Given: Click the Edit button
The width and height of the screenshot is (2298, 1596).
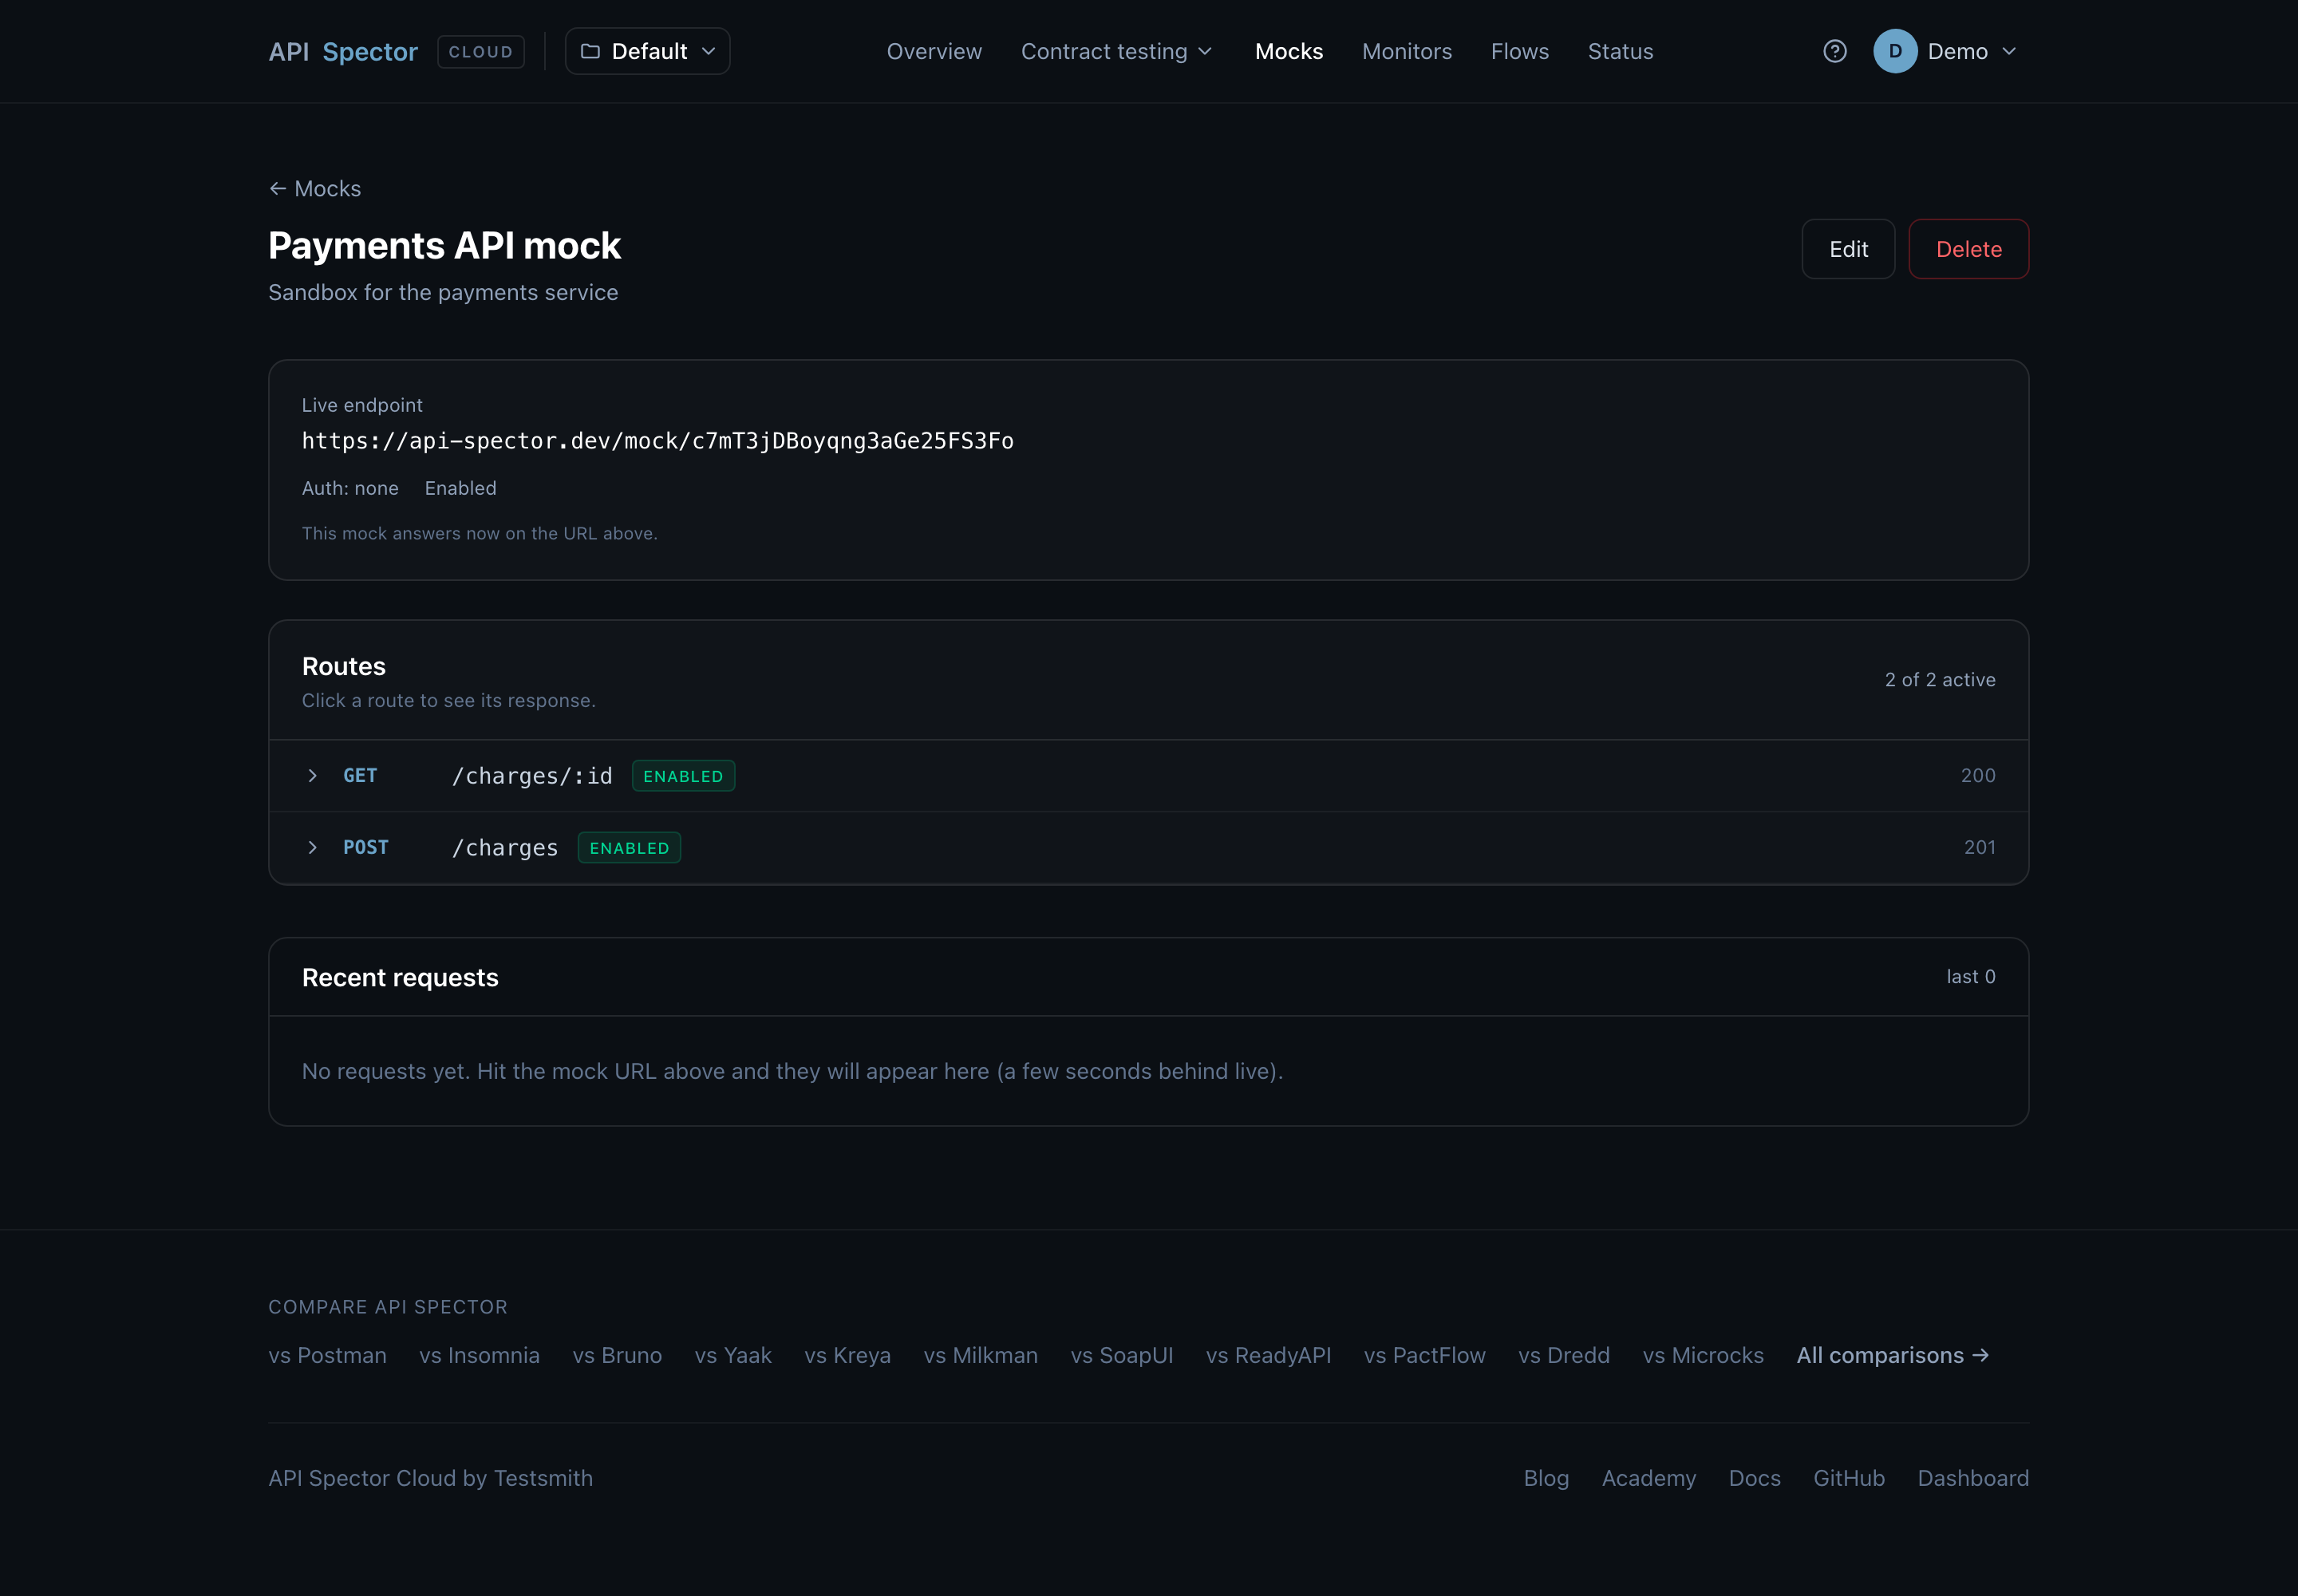Looking at the screenshot, I should pyautogui.click(x=1848, y=249).
